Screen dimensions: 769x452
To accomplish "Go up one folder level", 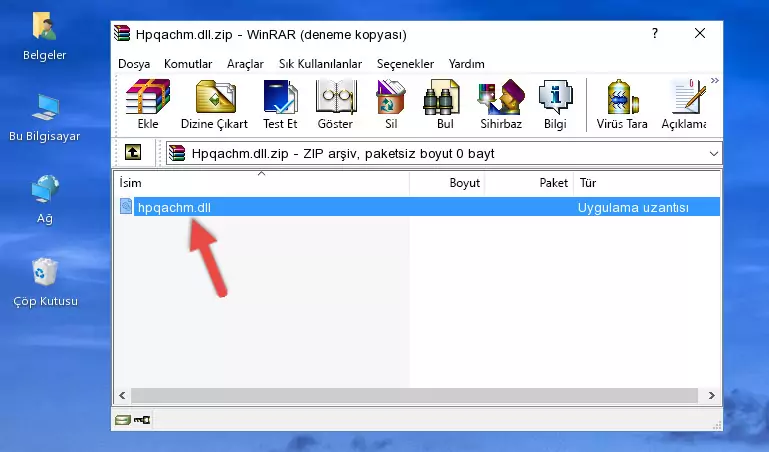I will pos(133,152).
